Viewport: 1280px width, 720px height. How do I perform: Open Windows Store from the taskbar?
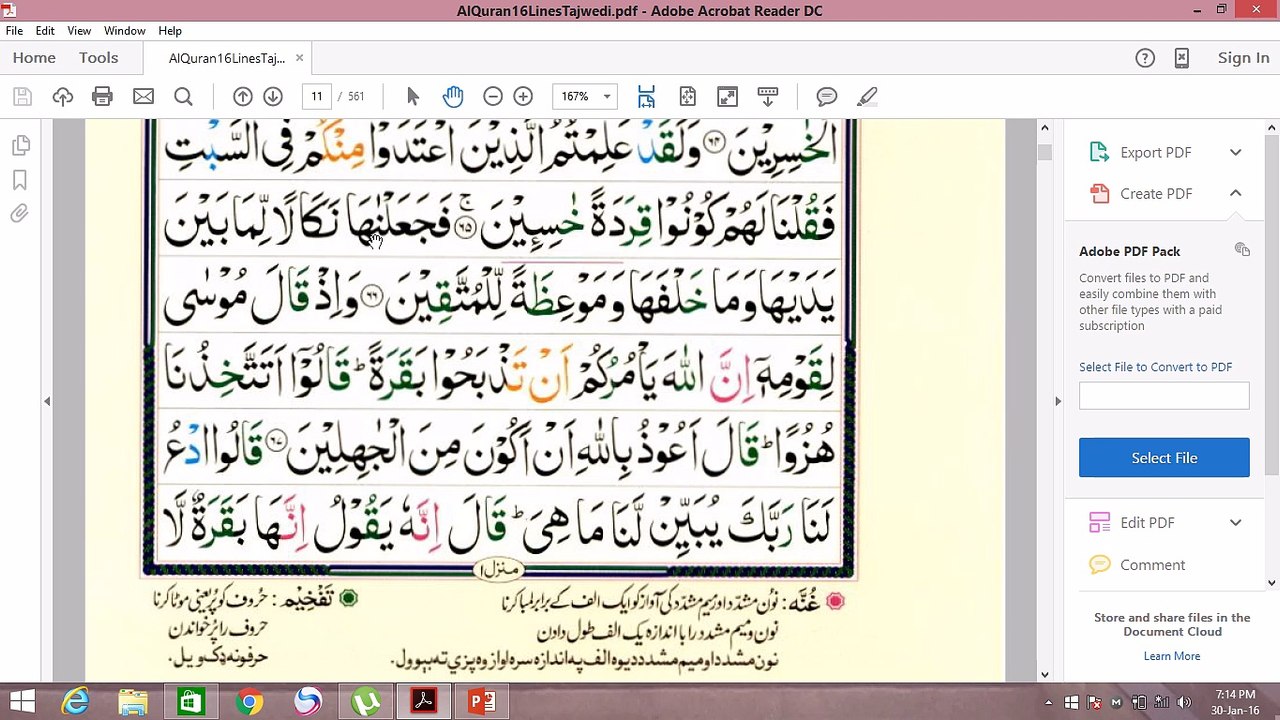(192, 701)
